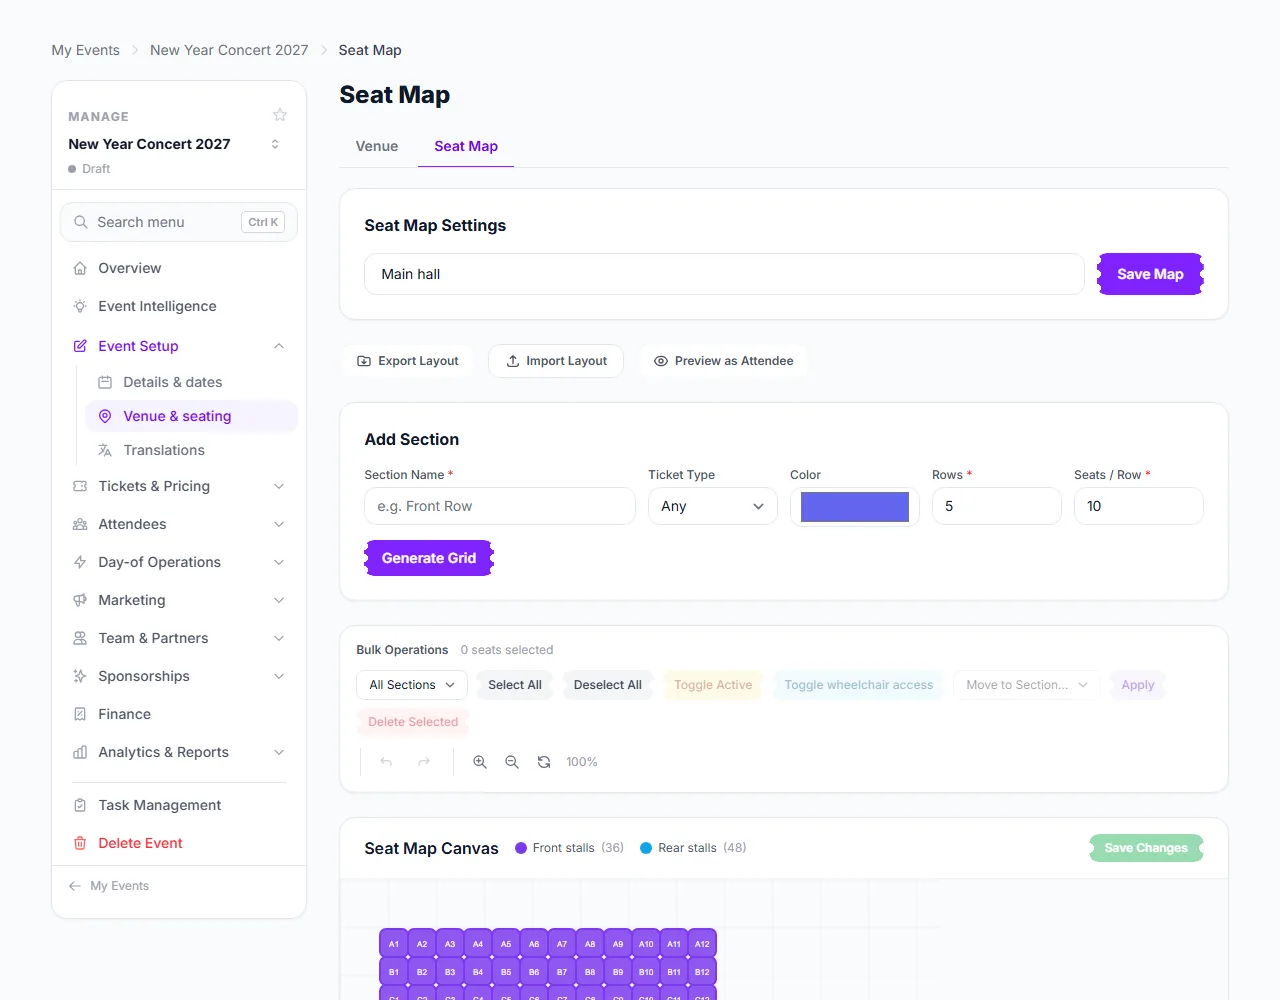Click the favorite star icon for the event

click(x=280, y=115)
